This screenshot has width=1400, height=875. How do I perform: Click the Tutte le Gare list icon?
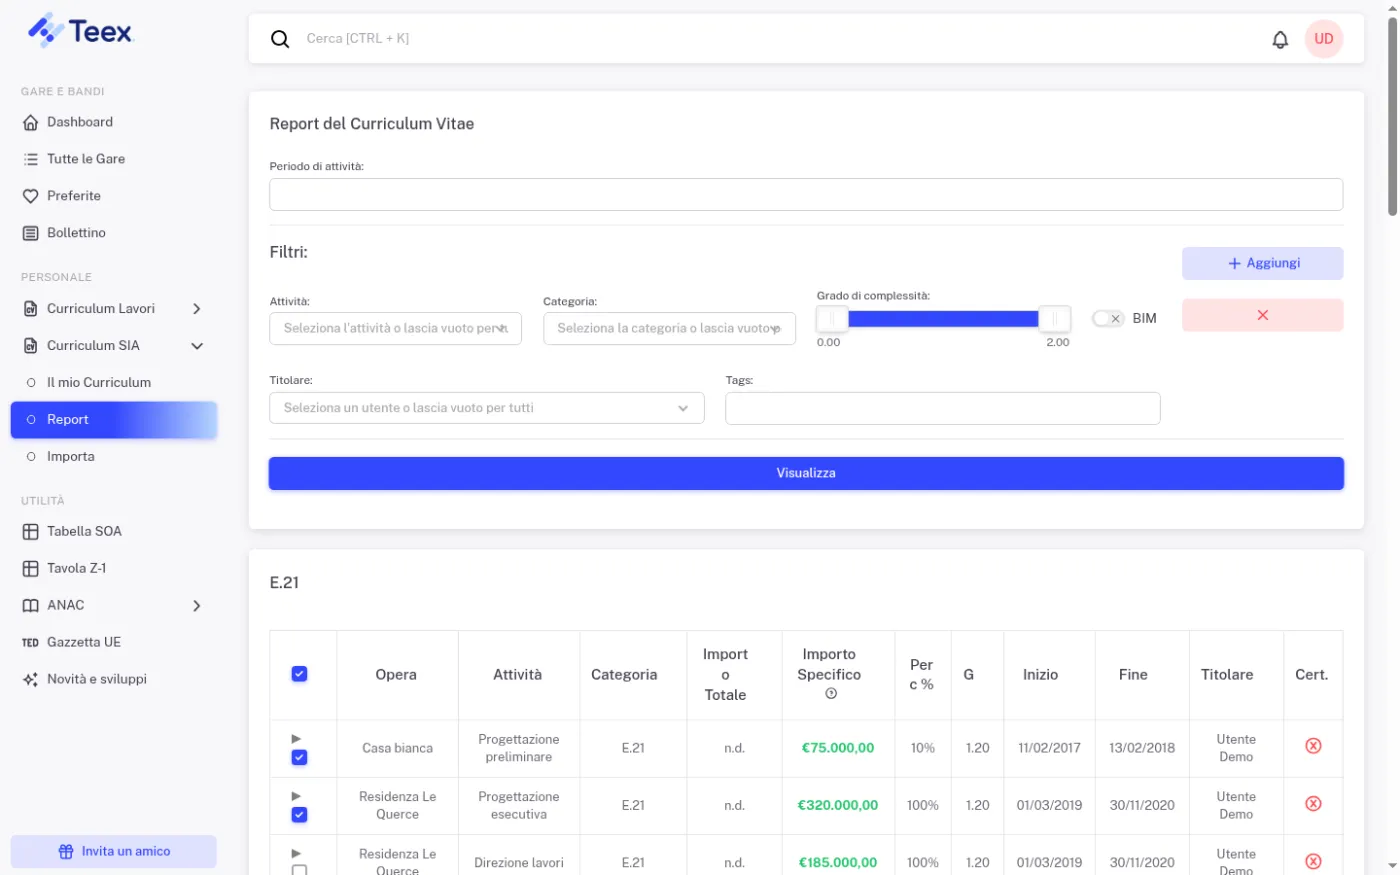point(31,159)
